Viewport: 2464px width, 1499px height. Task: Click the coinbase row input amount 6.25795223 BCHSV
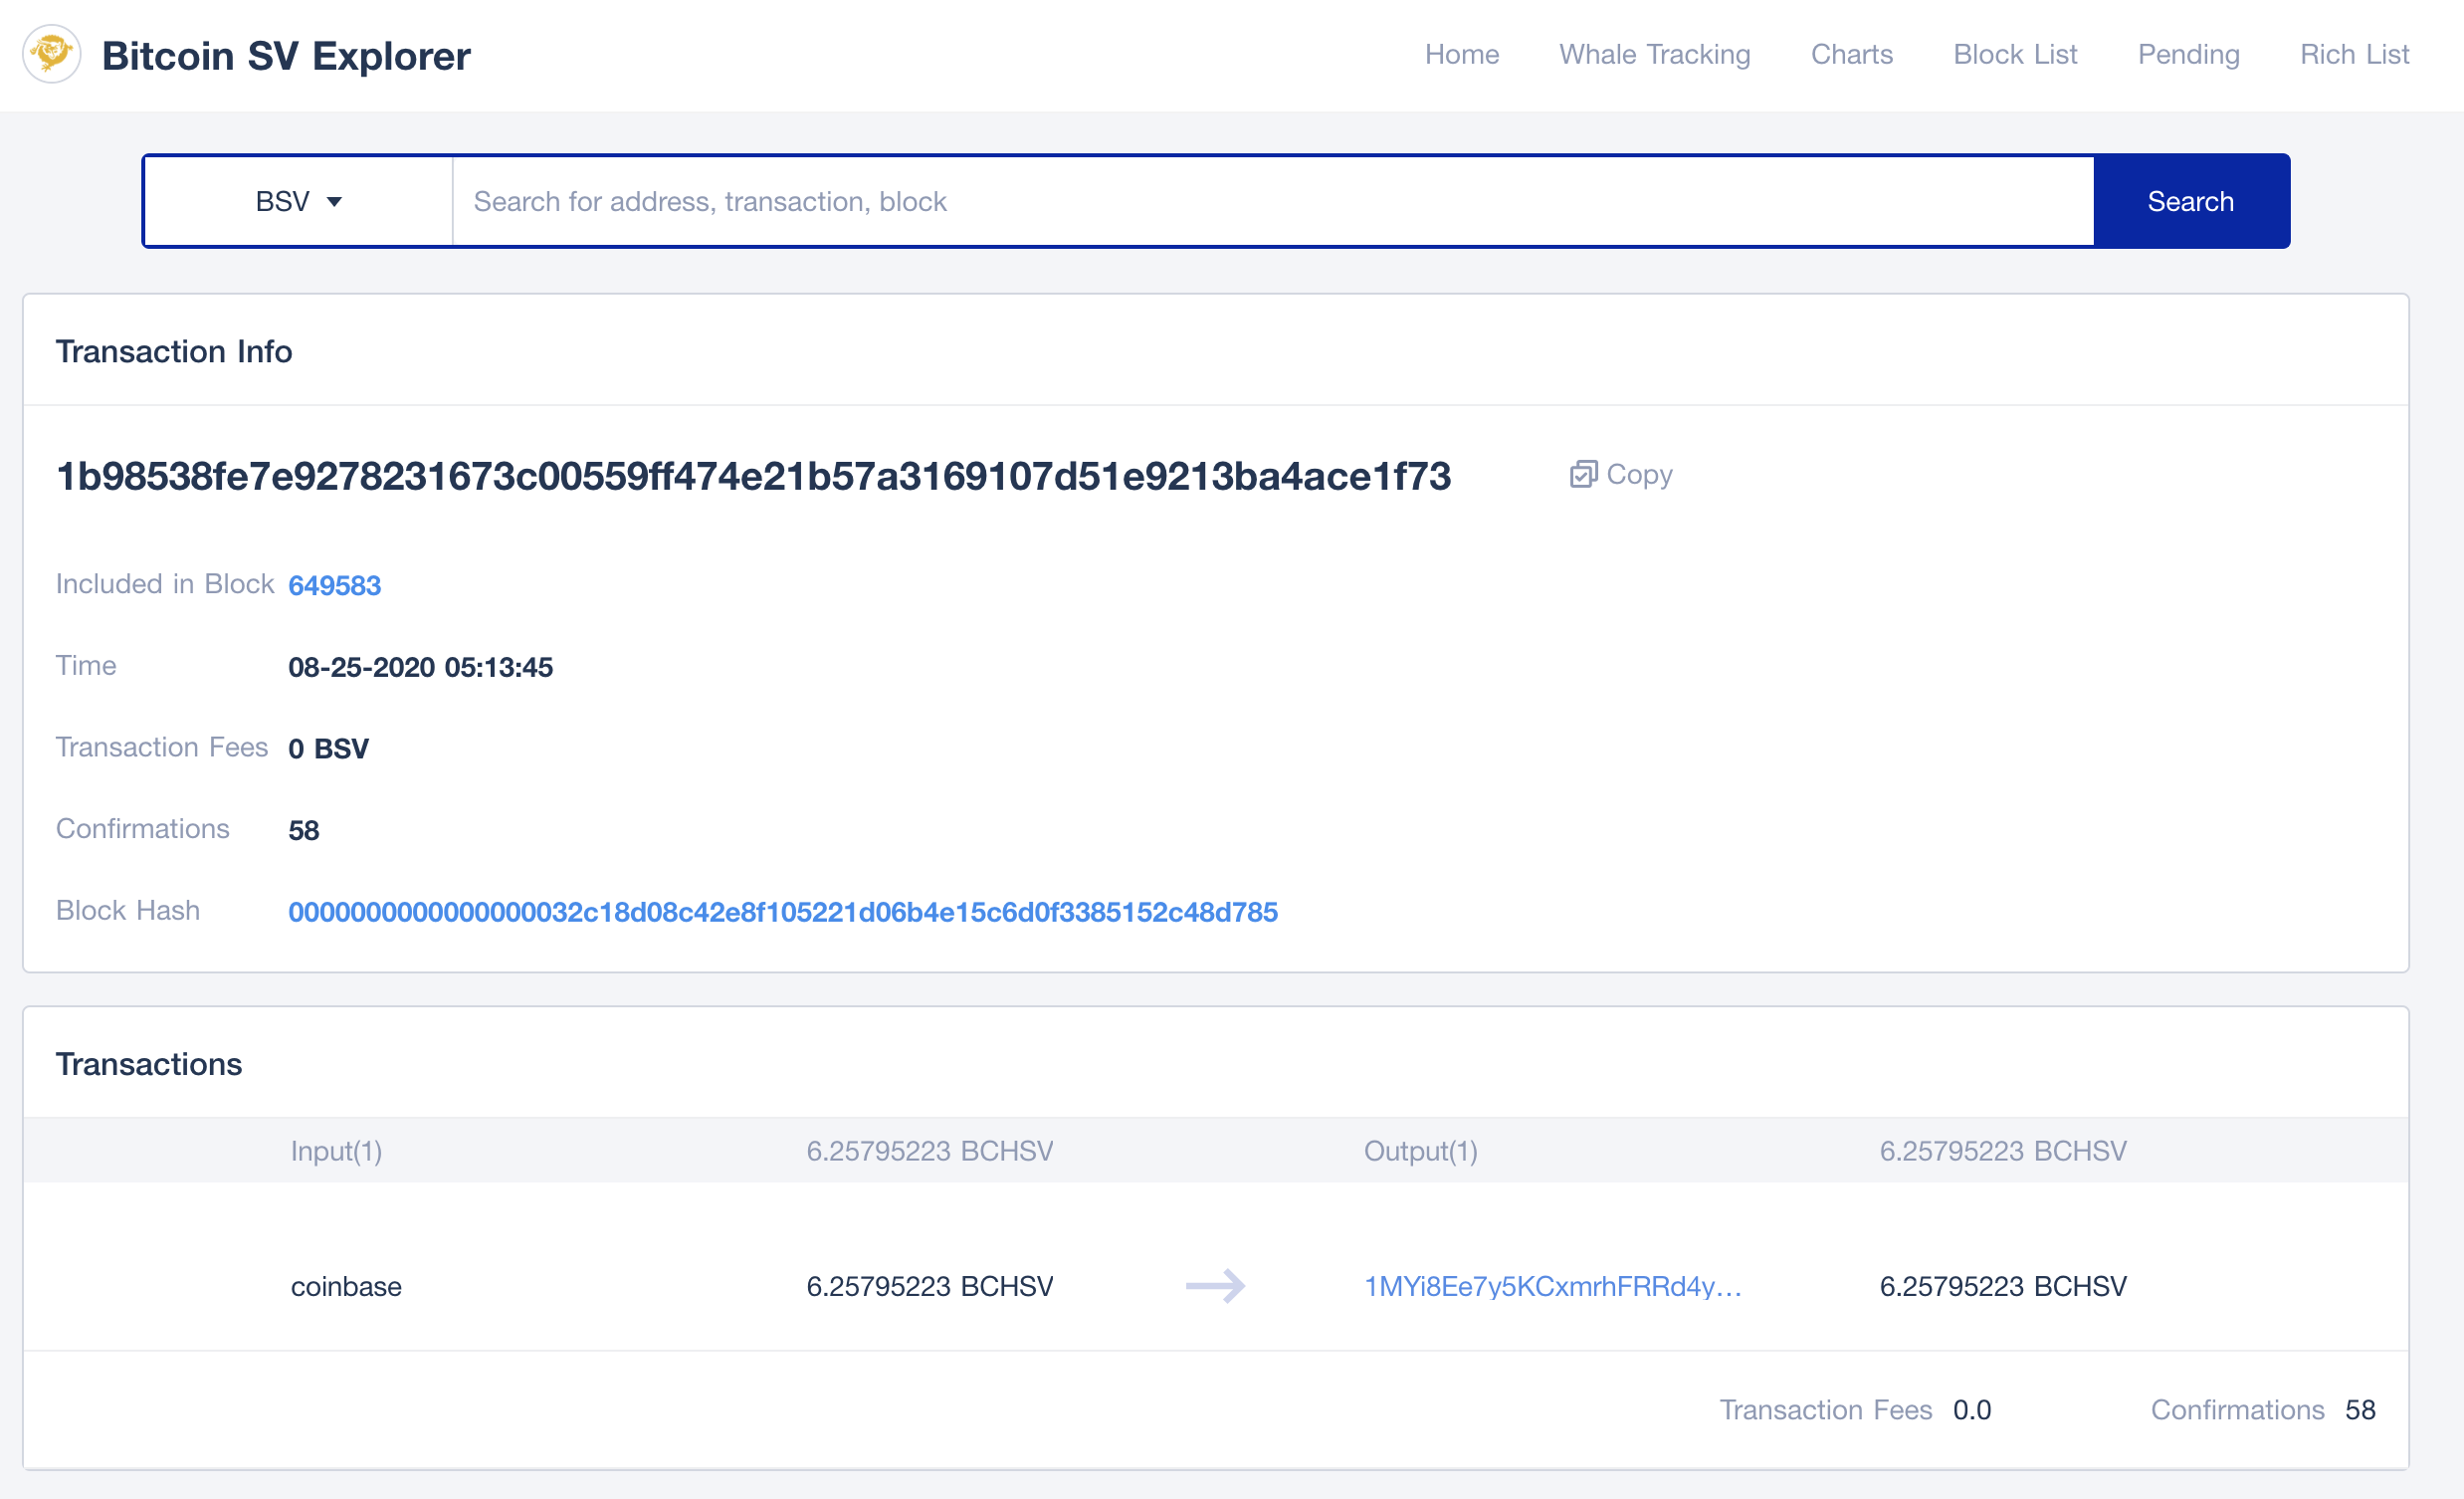click(929, 1286)
